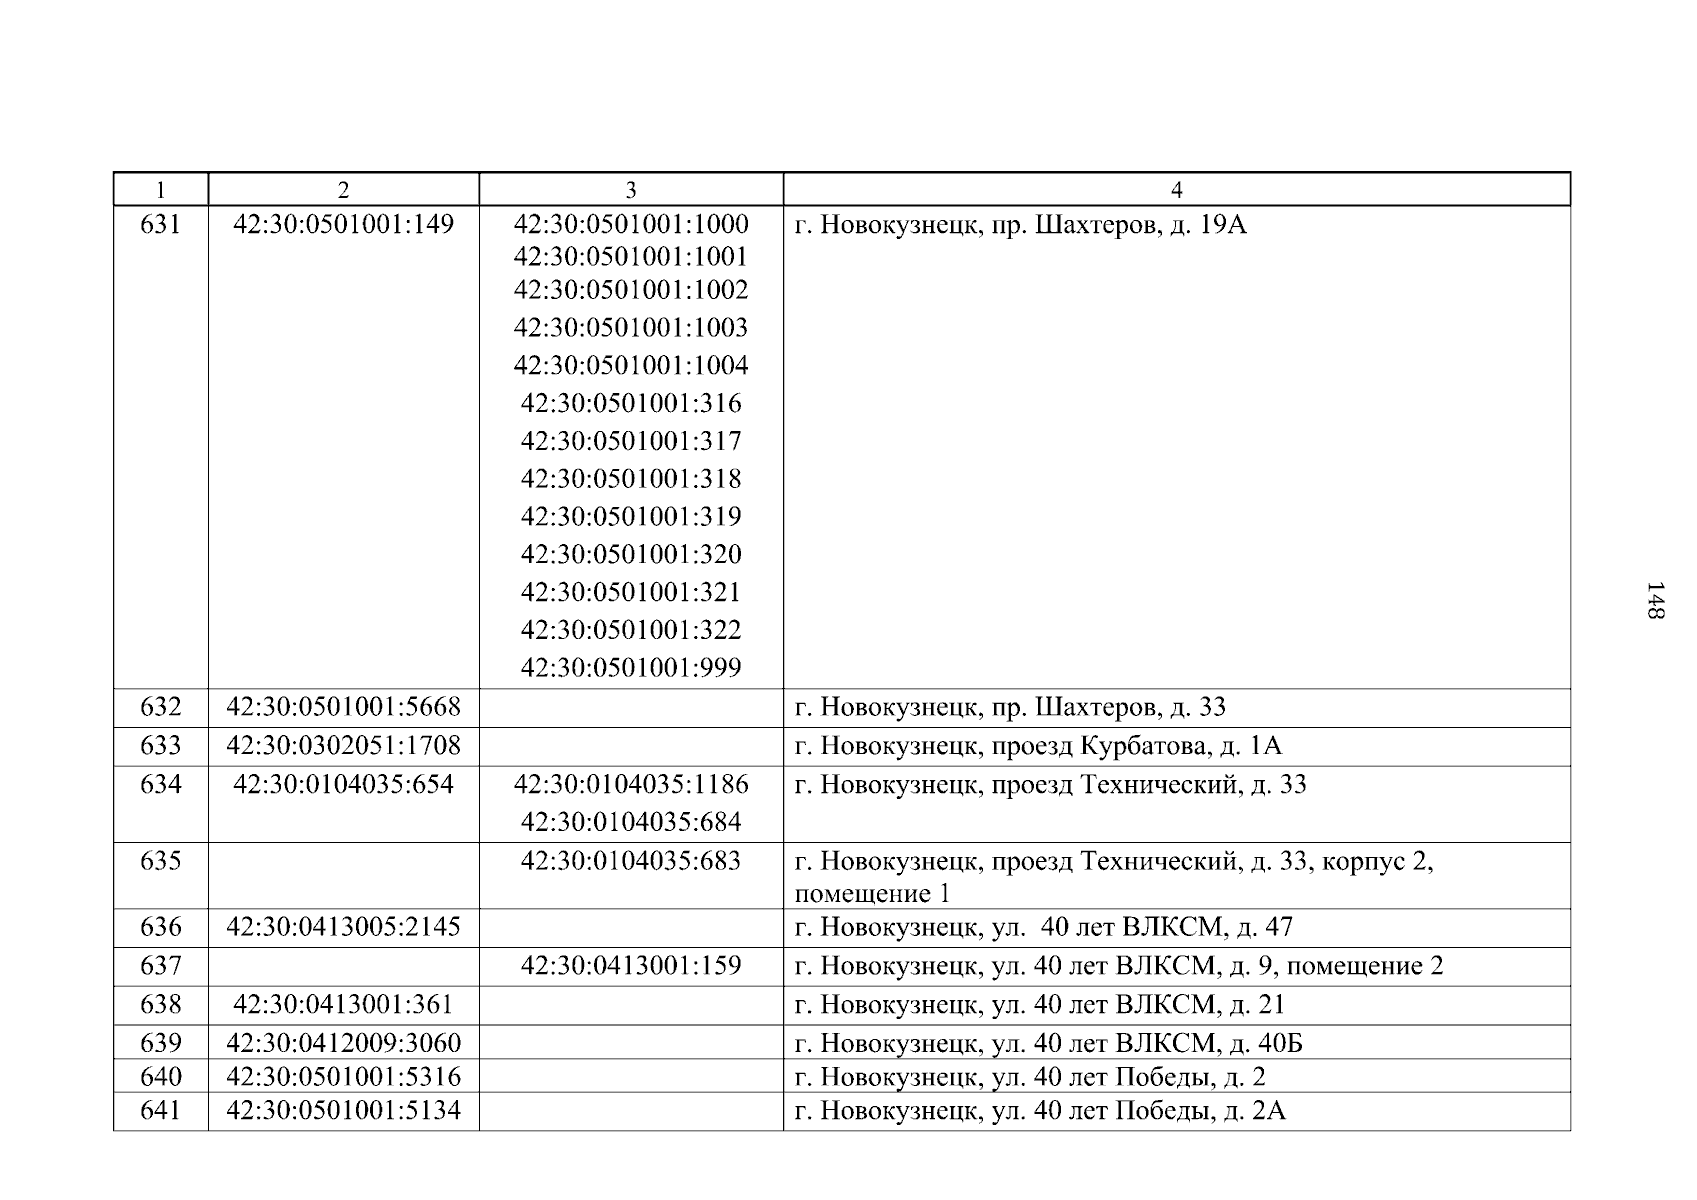Select row number 636
Screen dimensions: 1697x1200
pos(161,927)
